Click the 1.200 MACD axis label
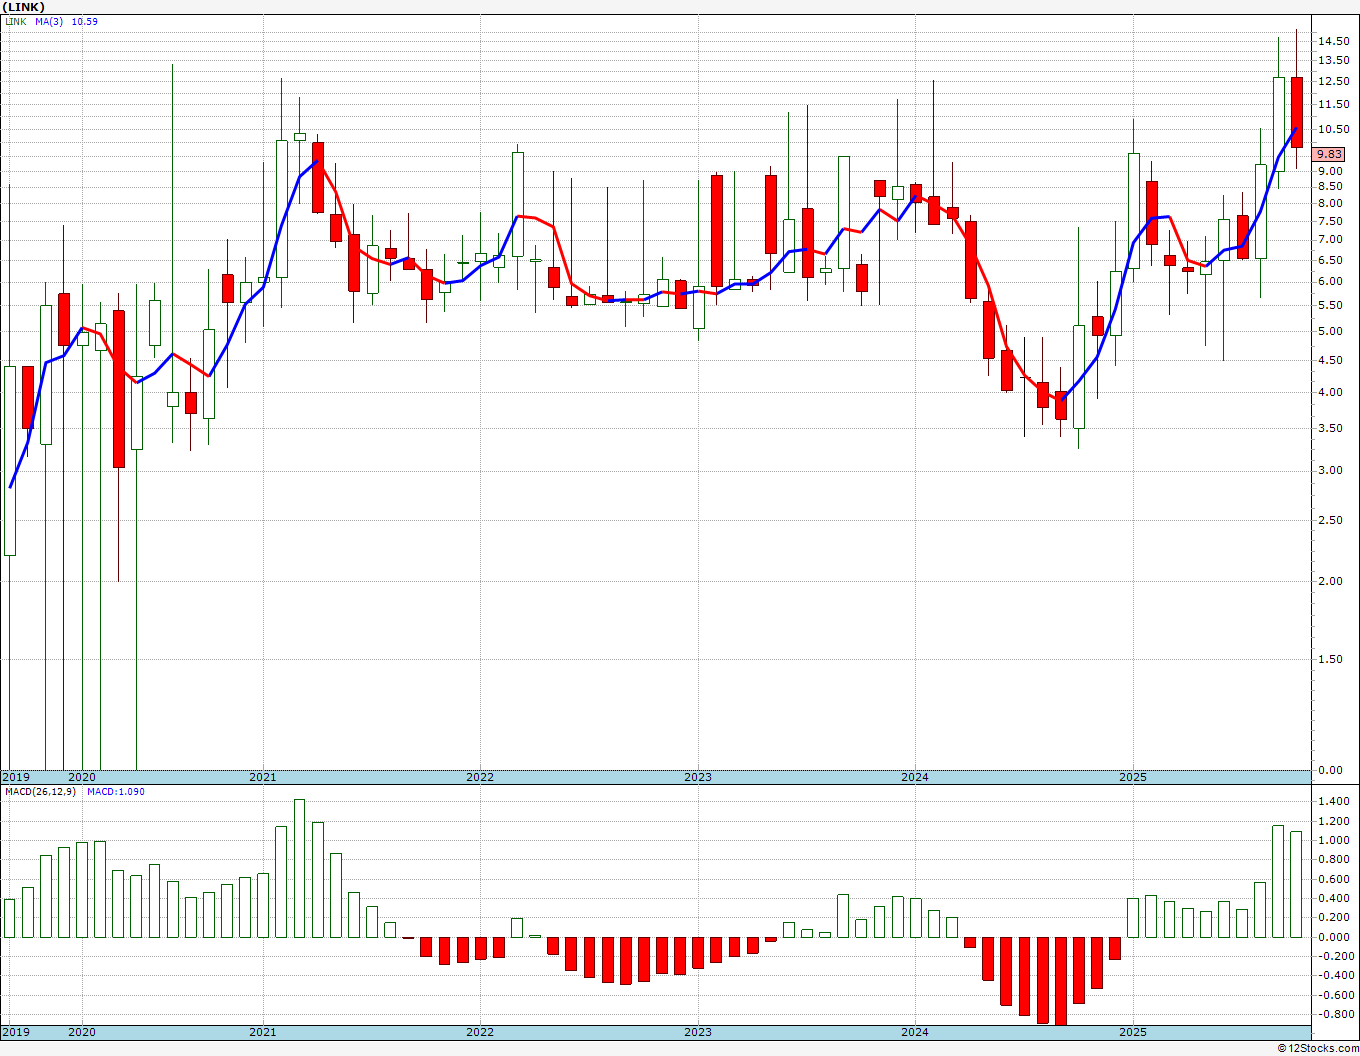Screen dimensions: 1360x1056 pyautogui.click(x=1333, y=821)
